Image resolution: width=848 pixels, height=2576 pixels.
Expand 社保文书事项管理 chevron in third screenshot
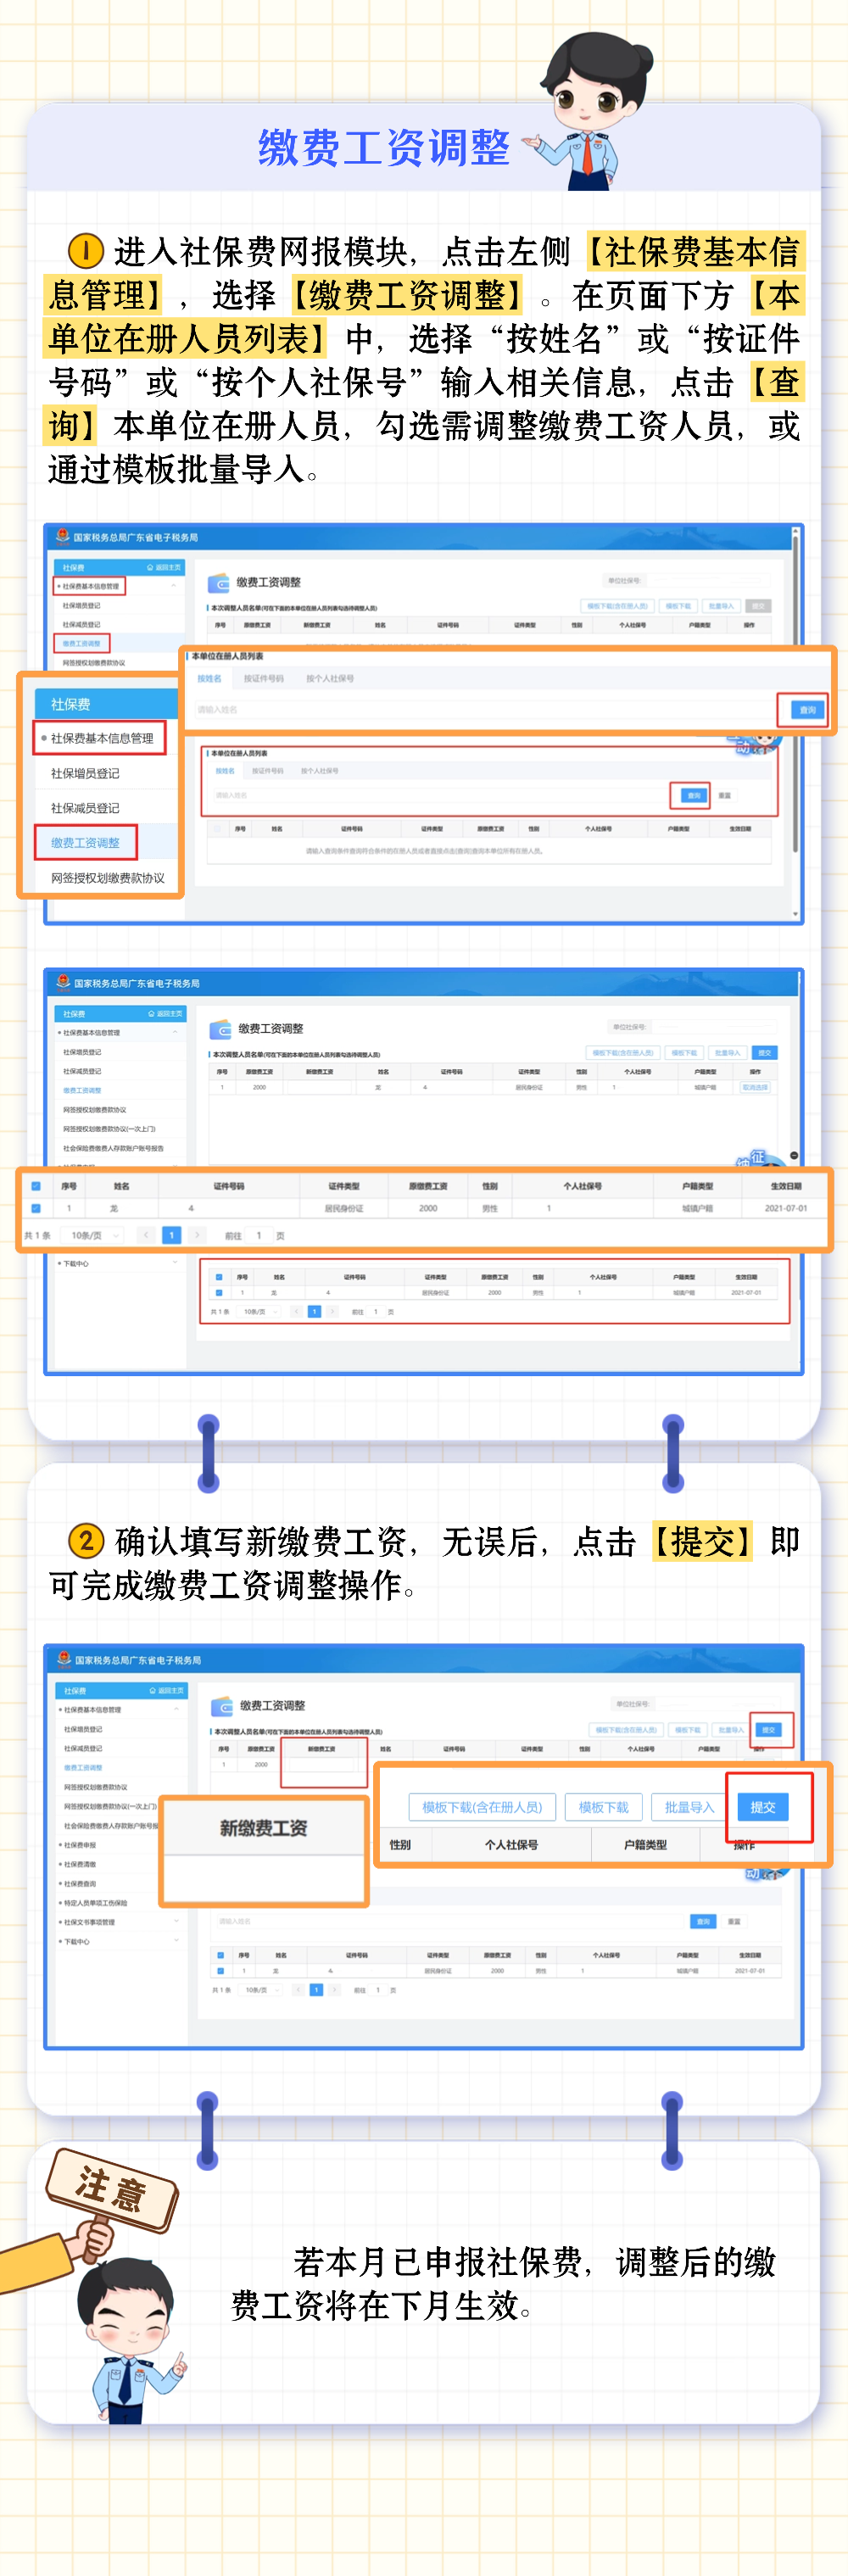point(176,1921)
